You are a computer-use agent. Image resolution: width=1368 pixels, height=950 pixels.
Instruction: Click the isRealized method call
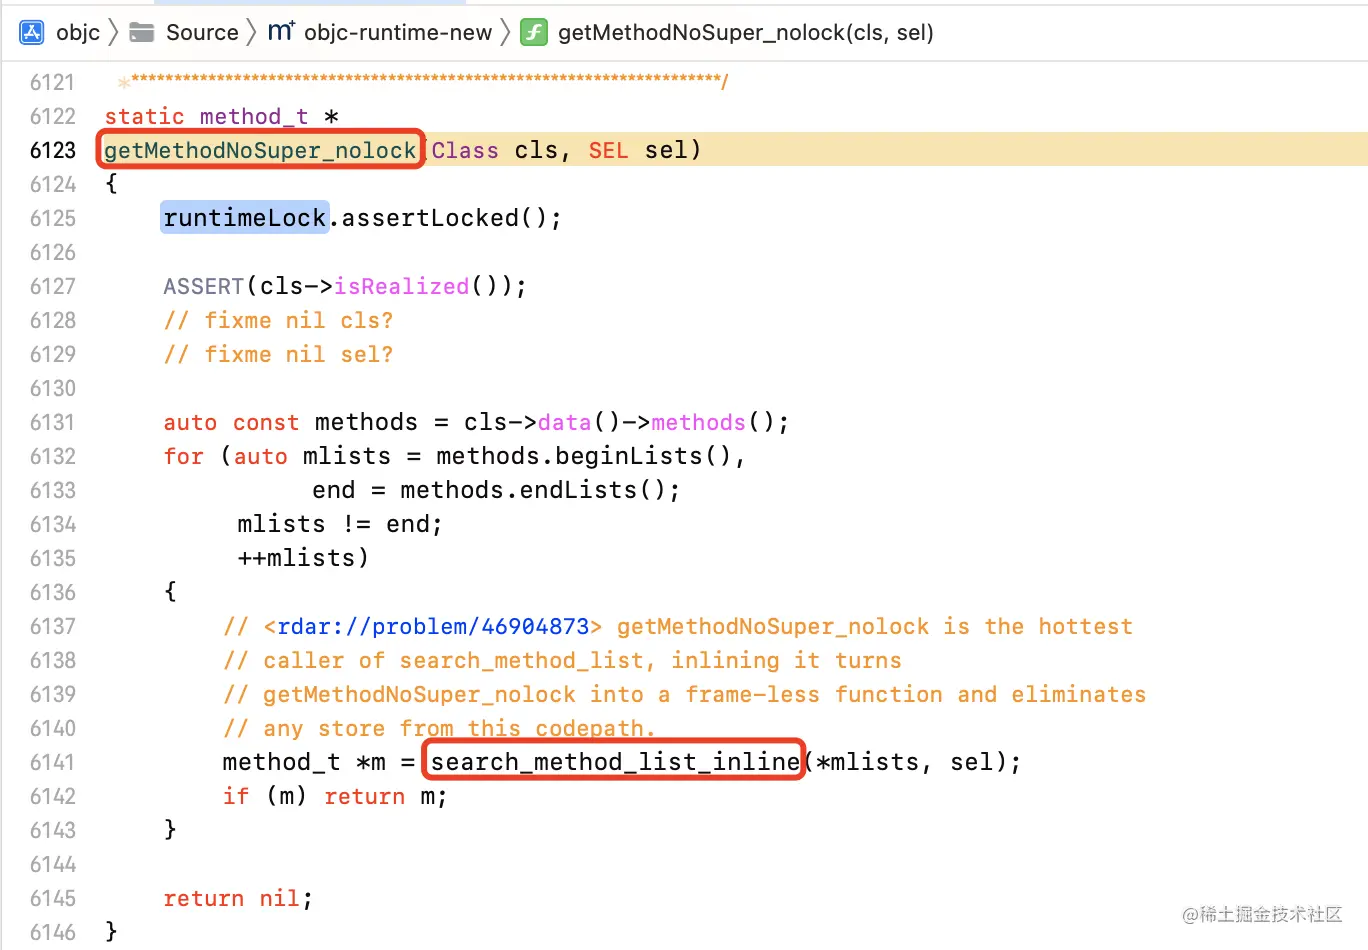coord(401,287)
